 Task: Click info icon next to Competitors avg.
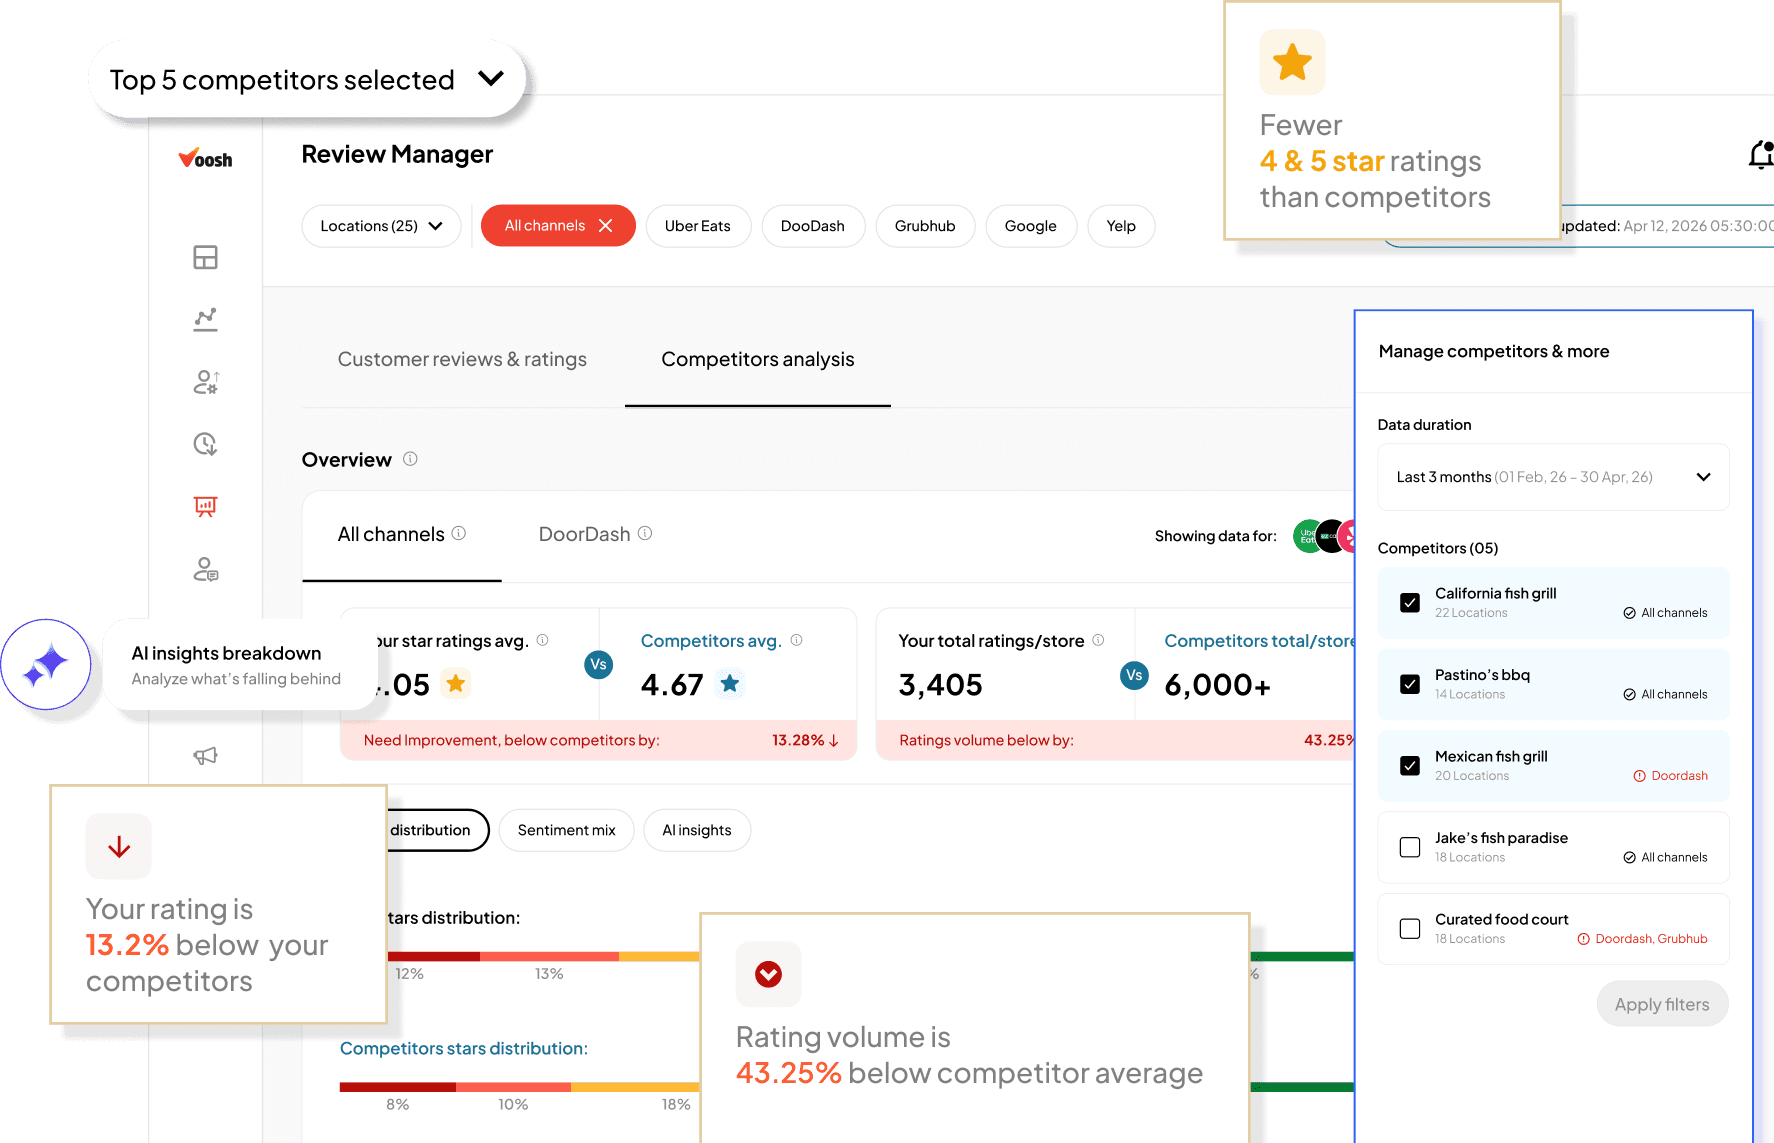(797, 640)
